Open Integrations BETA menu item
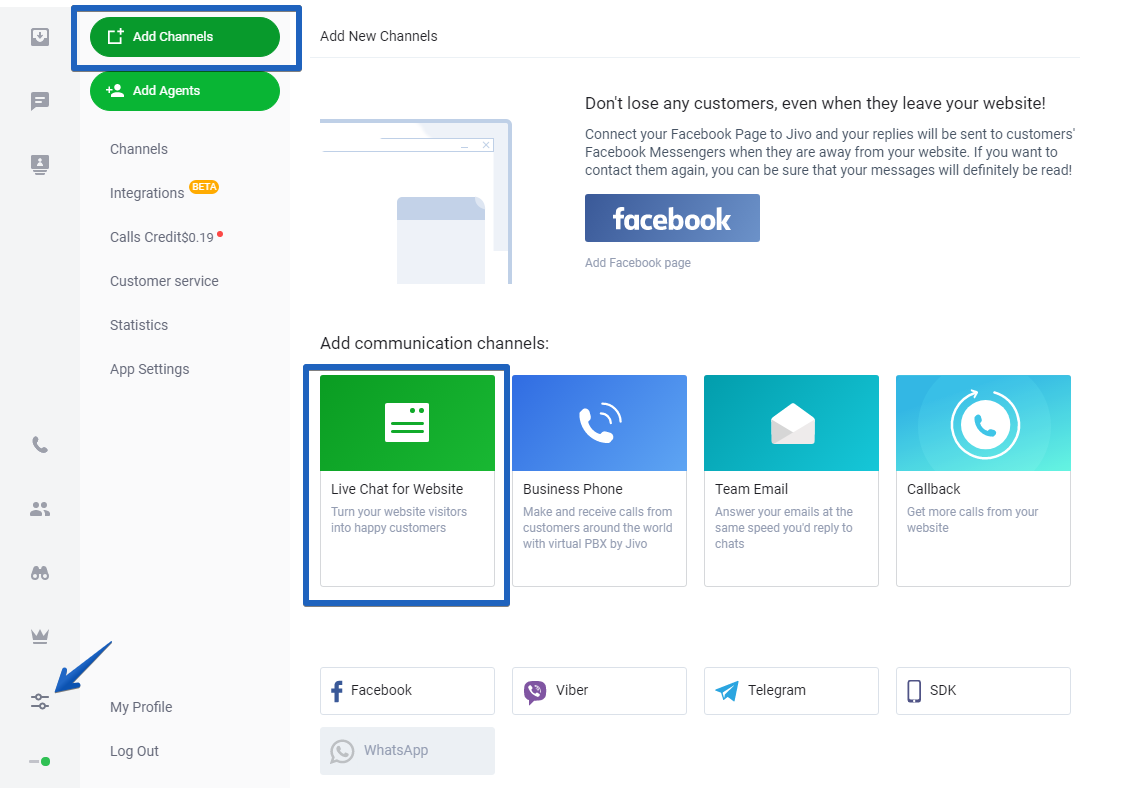Viewport: 1141px width, 788px height. pos(164,191)
